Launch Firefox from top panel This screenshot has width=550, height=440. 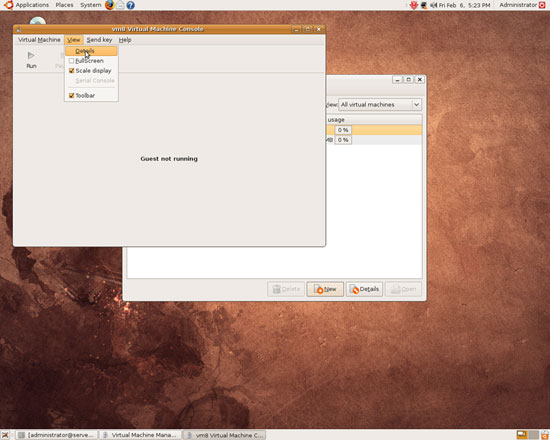pos(109,5)
